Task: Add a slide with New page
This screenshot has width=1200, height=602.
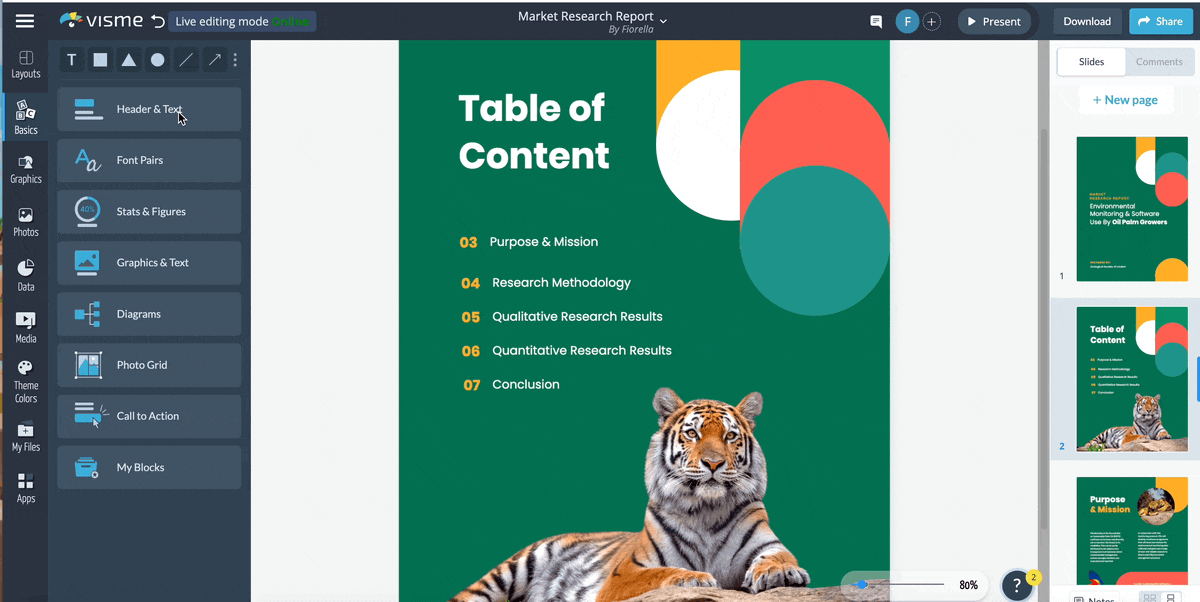Action: pos(1125,100)
